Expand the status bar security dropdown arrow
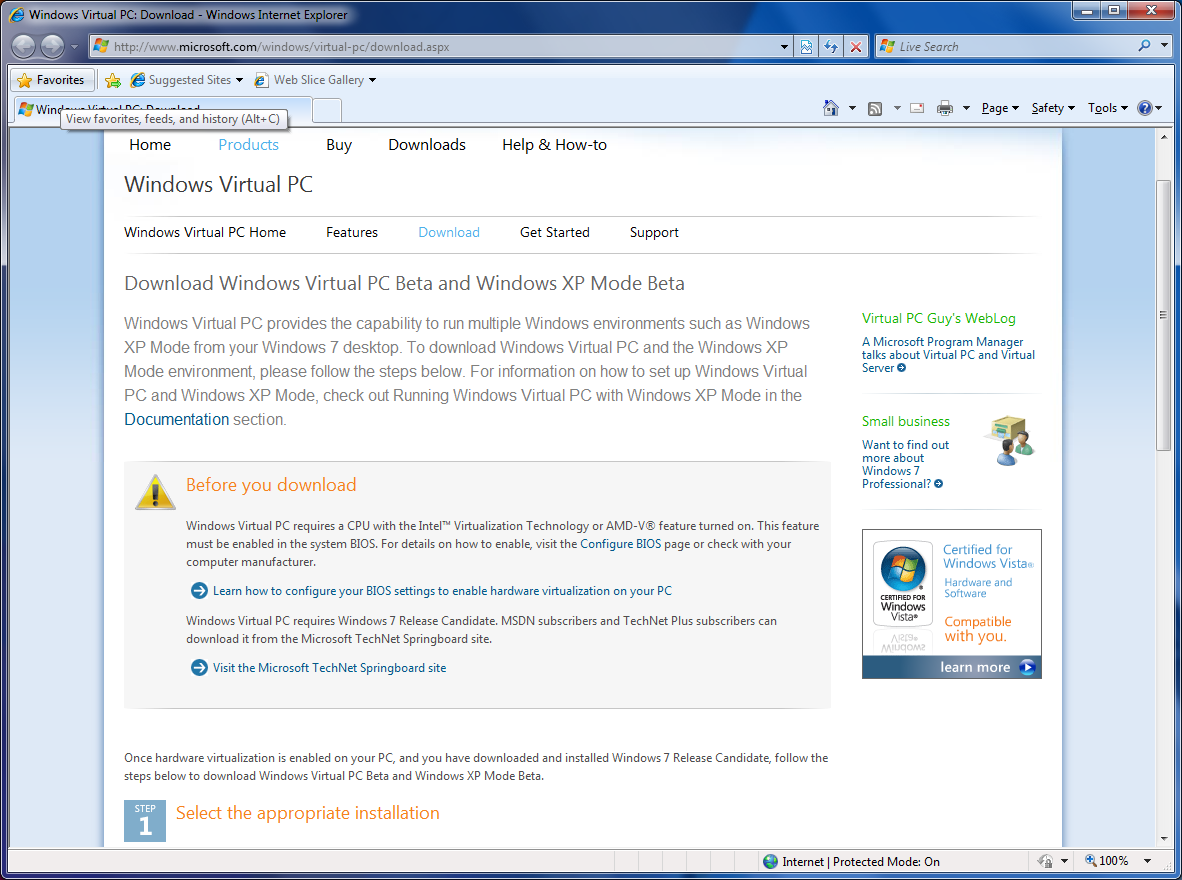The image size is (1182, 880). coord(1064,861)
